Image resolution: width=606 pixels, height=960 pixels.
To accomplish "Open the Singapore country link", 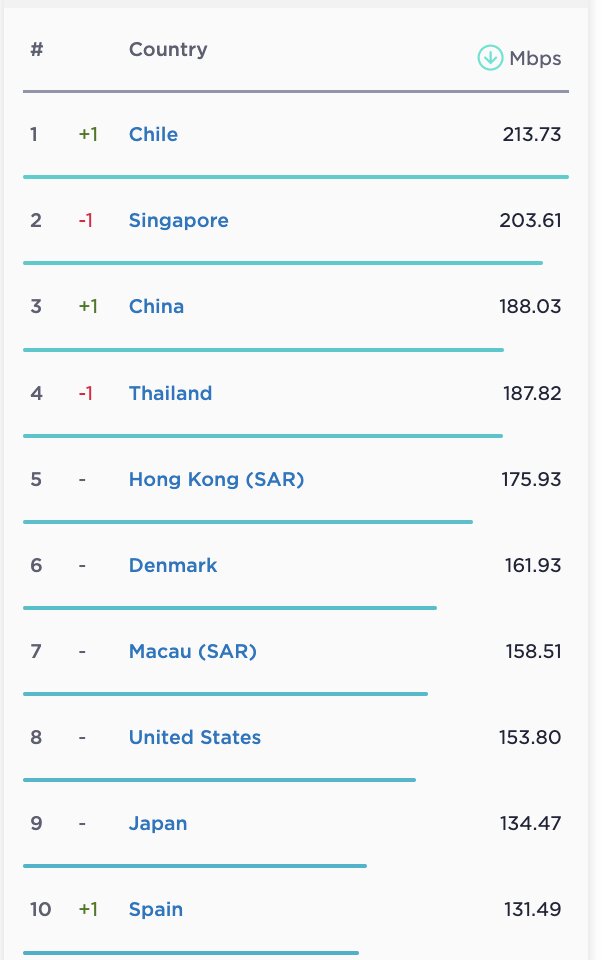I will click(x=178, y=220).
